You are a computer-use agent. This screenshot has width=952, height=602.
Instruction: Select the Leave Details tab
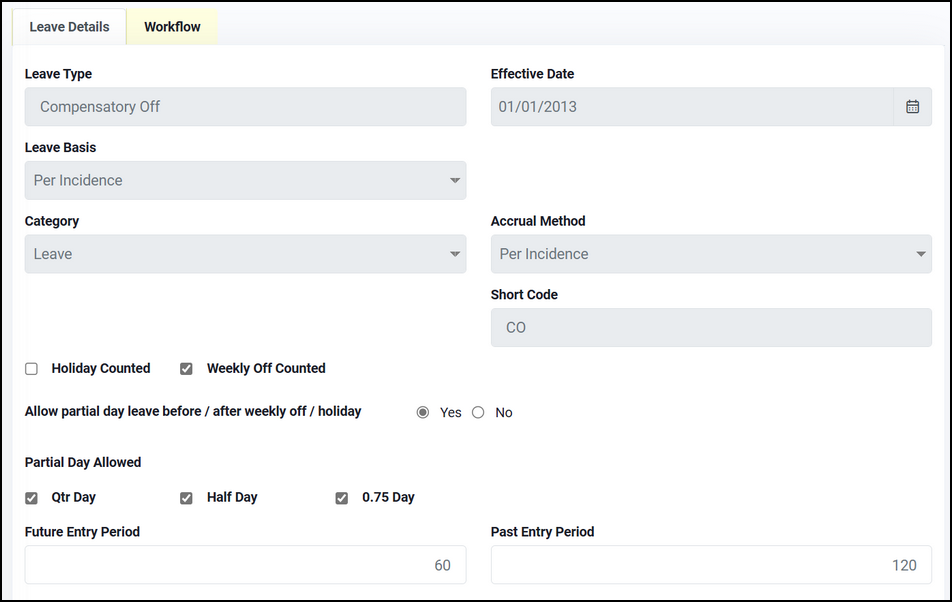coord(69,27)
